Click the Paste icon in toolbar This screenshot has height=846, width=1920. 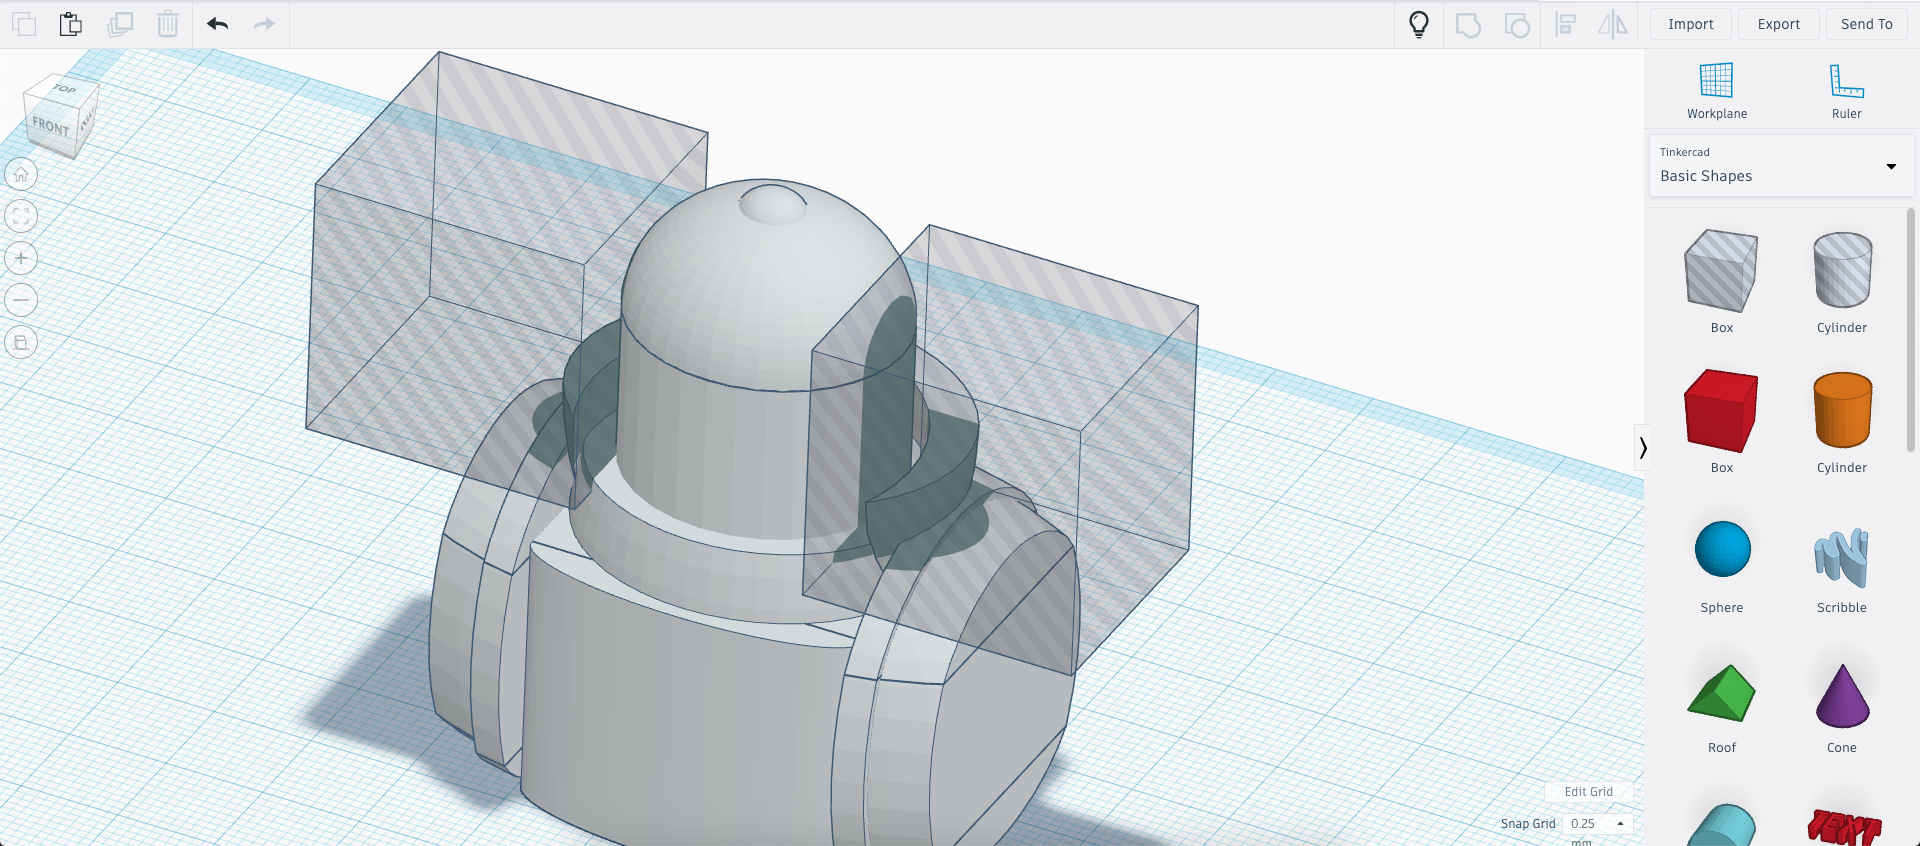click(70, 24)
